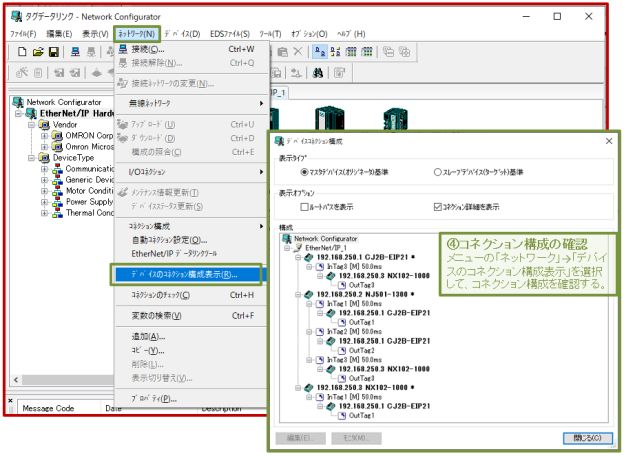The width and height of the screenshot is (624, 456).
Task: Click the tag icon next to OutTag2
Action: [x=341, y=351]
